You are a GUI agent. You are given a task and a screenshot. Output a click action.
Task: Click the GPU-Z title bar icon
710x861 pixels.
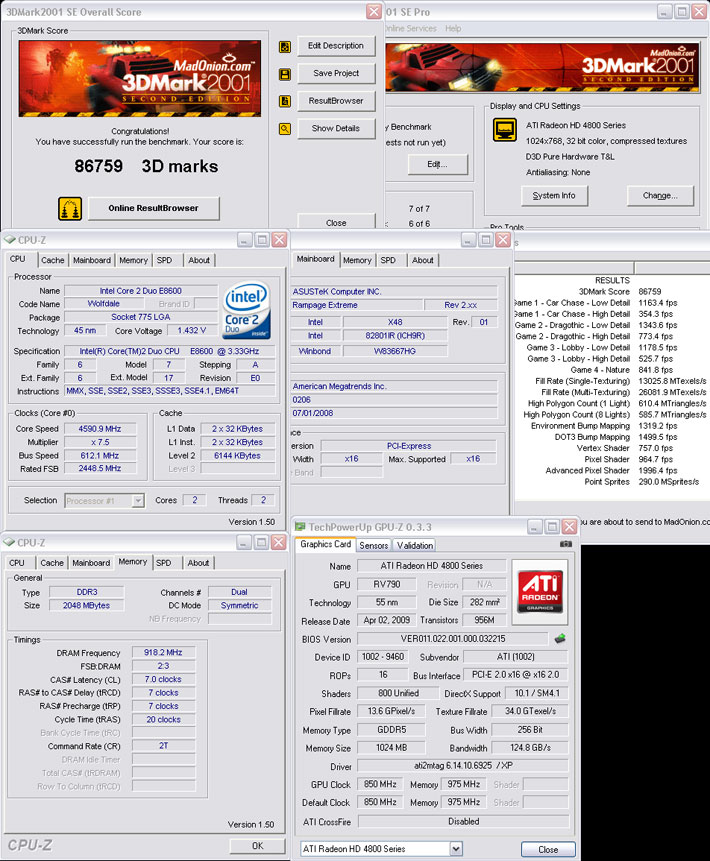[300, 527]
